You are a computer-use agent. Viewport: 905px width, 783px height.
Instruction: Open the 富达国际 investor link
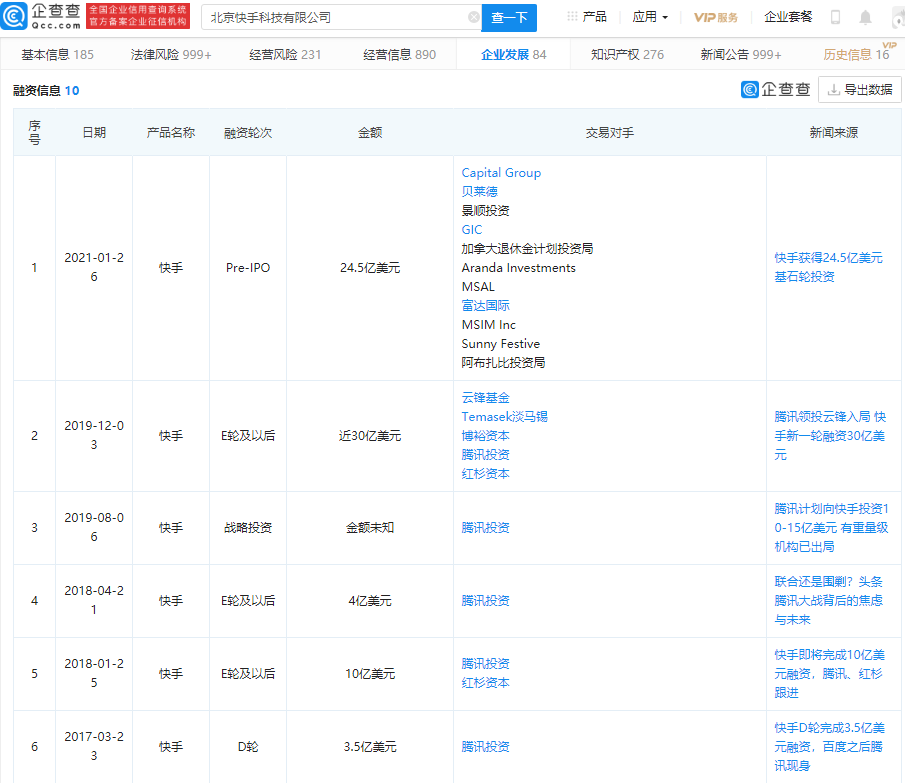(485, 306)
